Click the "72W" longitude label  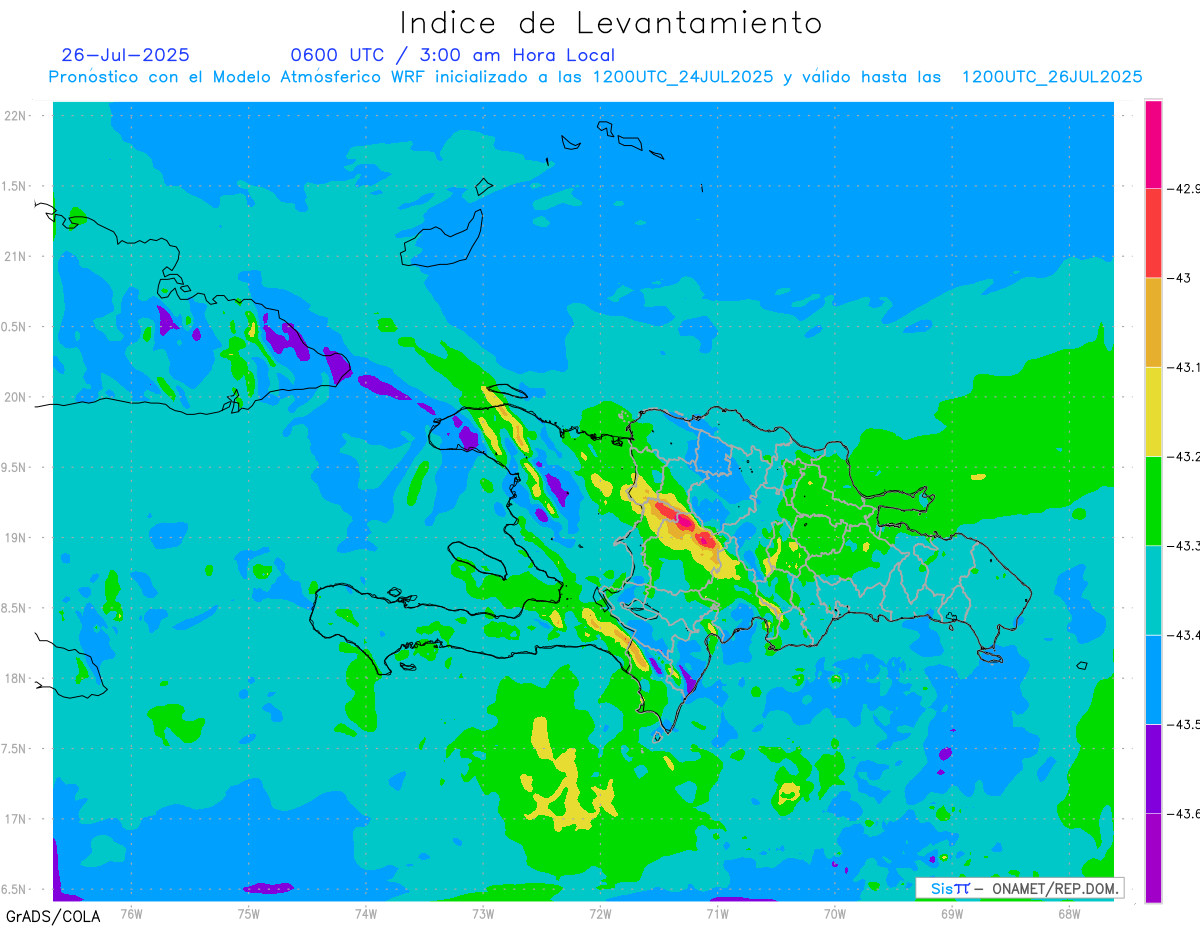click(x=600, y=913)
